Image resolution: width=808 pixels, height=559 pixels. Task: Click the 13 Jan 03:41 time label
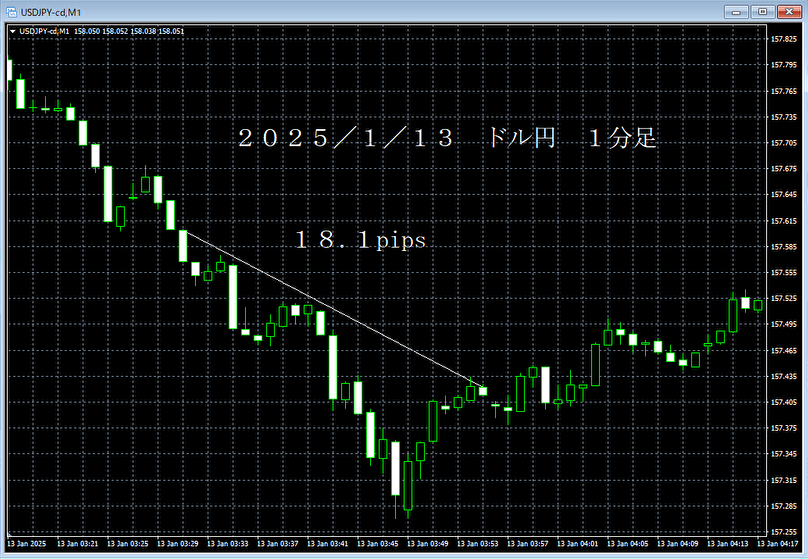click(x=327, y=544)
